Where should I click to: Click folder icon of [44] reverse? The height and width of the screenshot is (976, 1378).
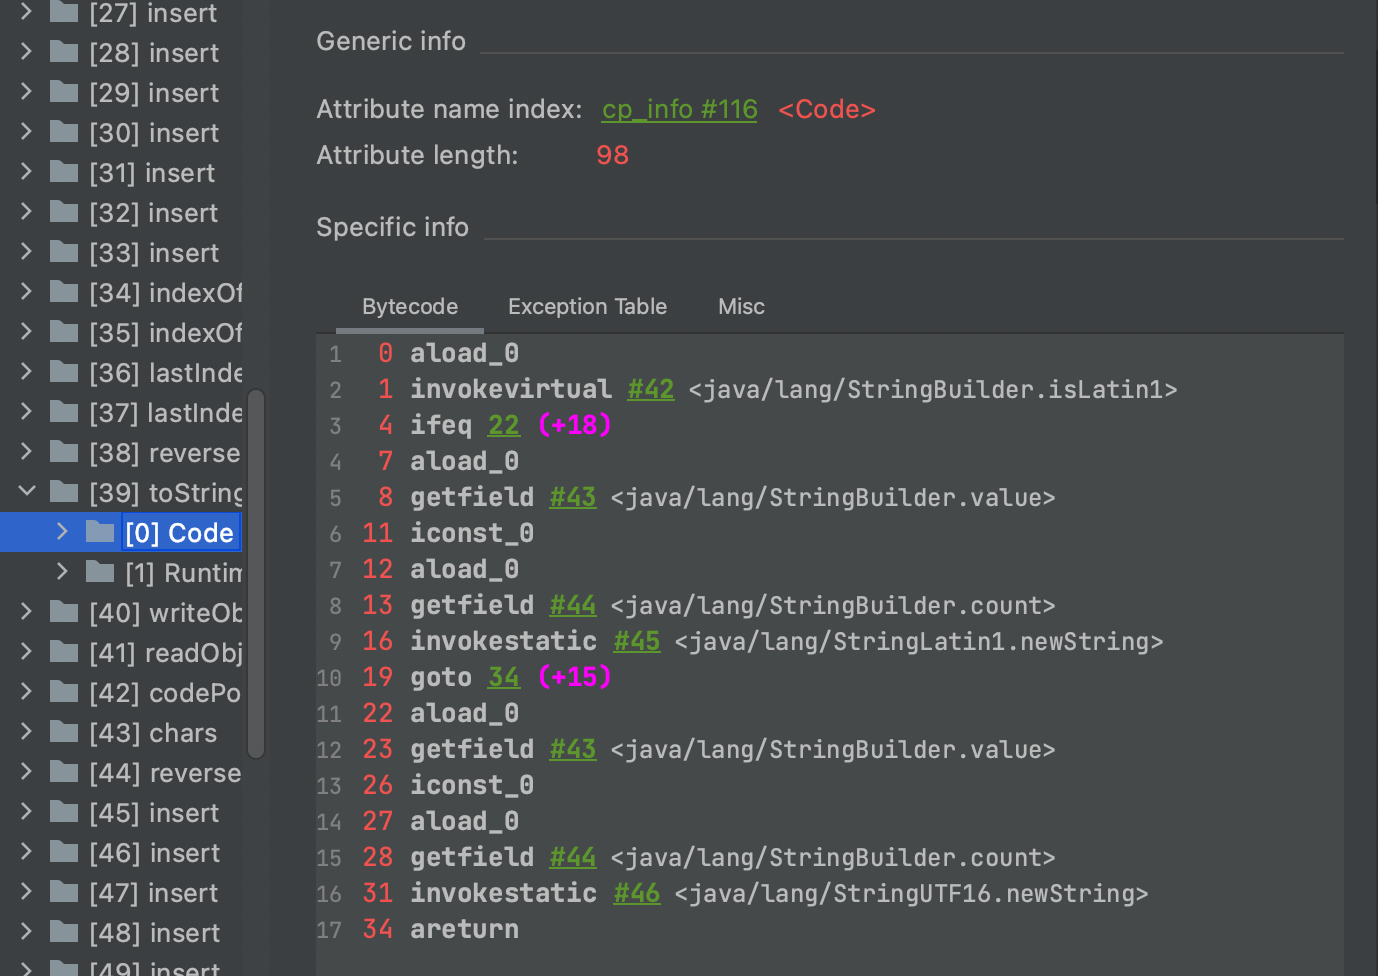coord(64,772)
